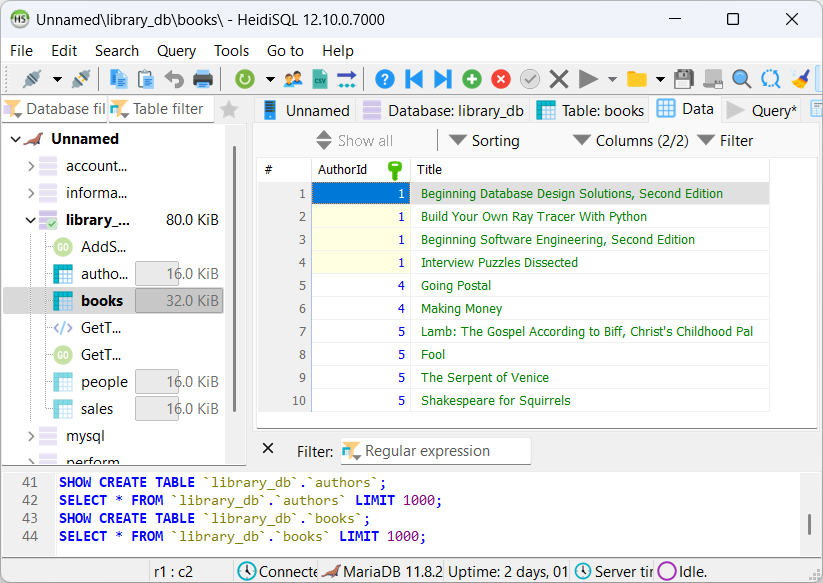Click the Export to CSV icon
The height and width of the screenshot is (583, 823).
coord(320,79)
